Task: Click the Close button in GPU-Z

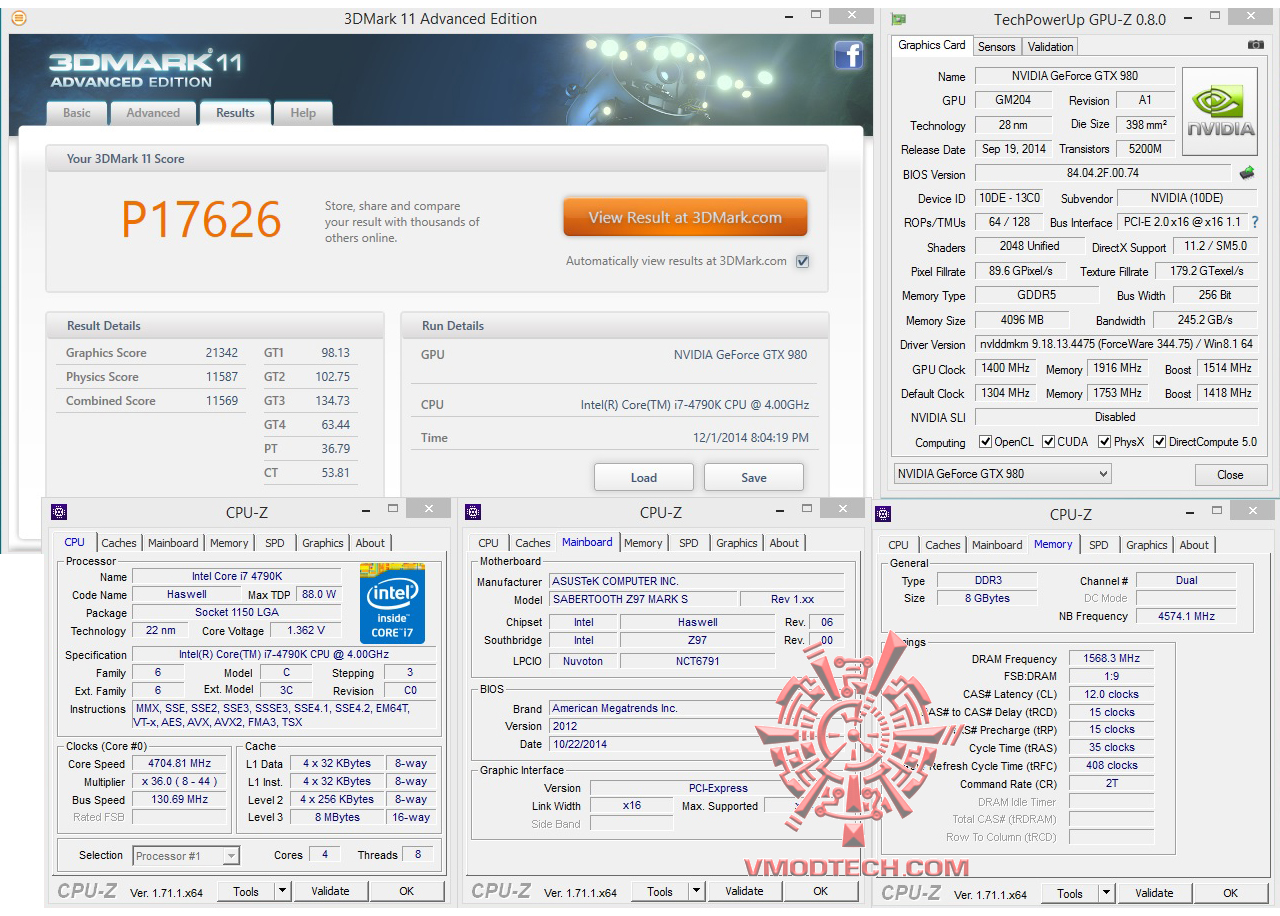Action: pyautogui.click(x=1230, y=475)
